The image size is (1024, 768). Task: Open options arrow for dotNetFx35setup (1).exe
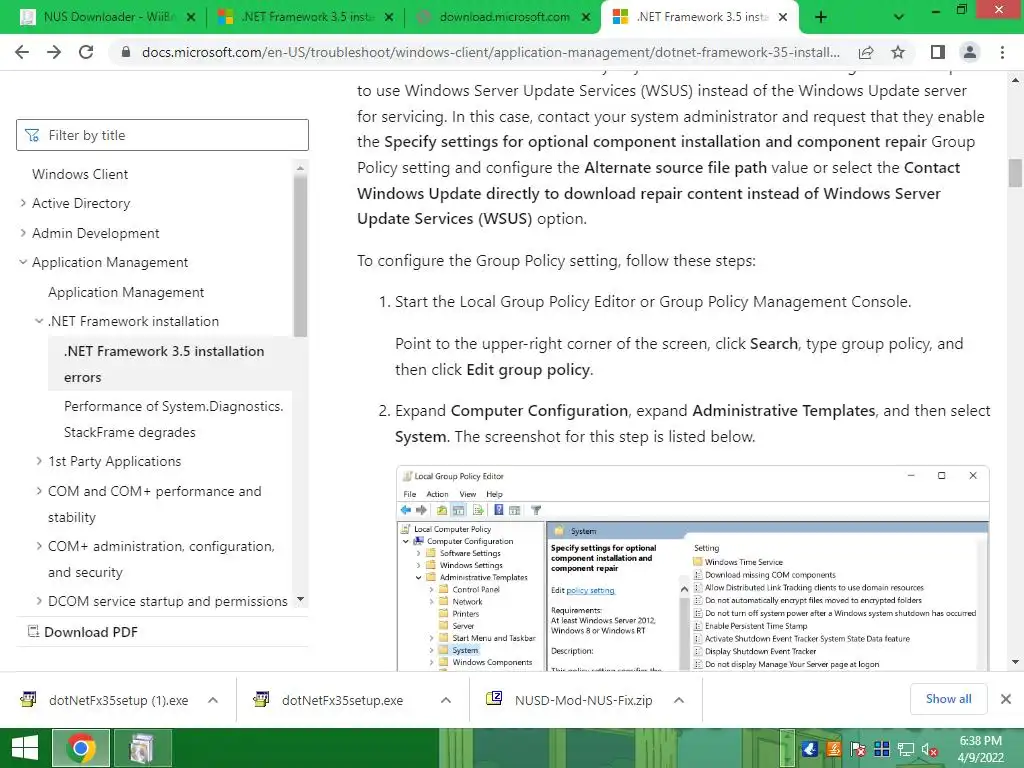tap(213, 700)
